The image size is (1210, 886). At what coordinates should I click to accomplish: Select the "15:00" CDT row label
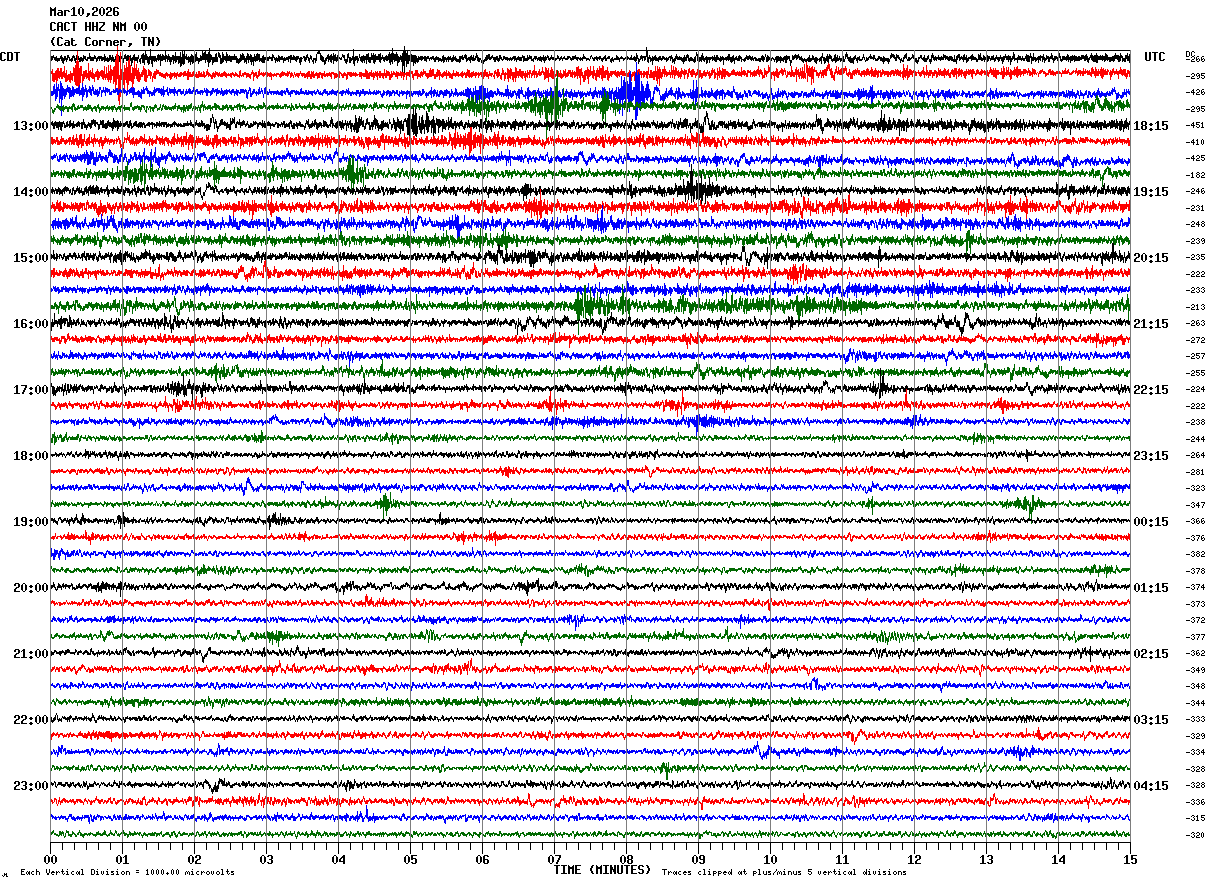[x=31, y=258]
